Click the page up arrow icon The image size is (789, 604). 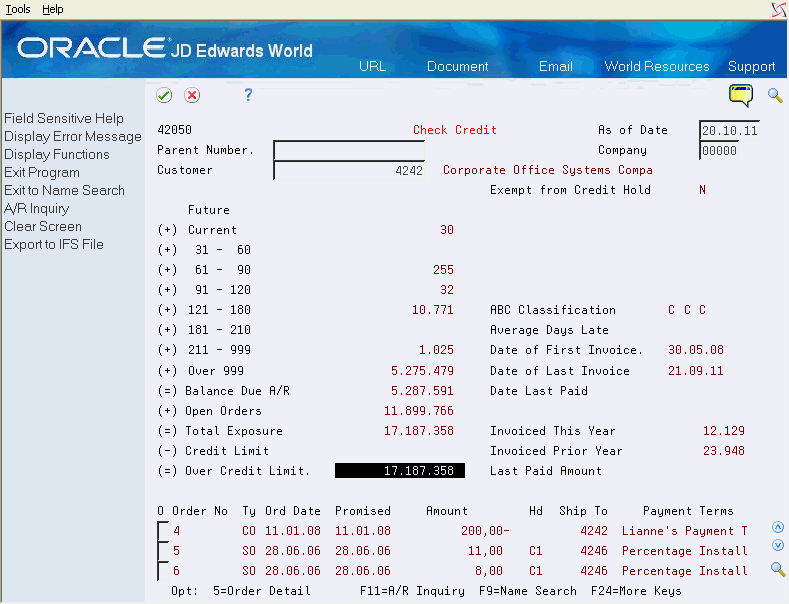(x=778, y=527)
